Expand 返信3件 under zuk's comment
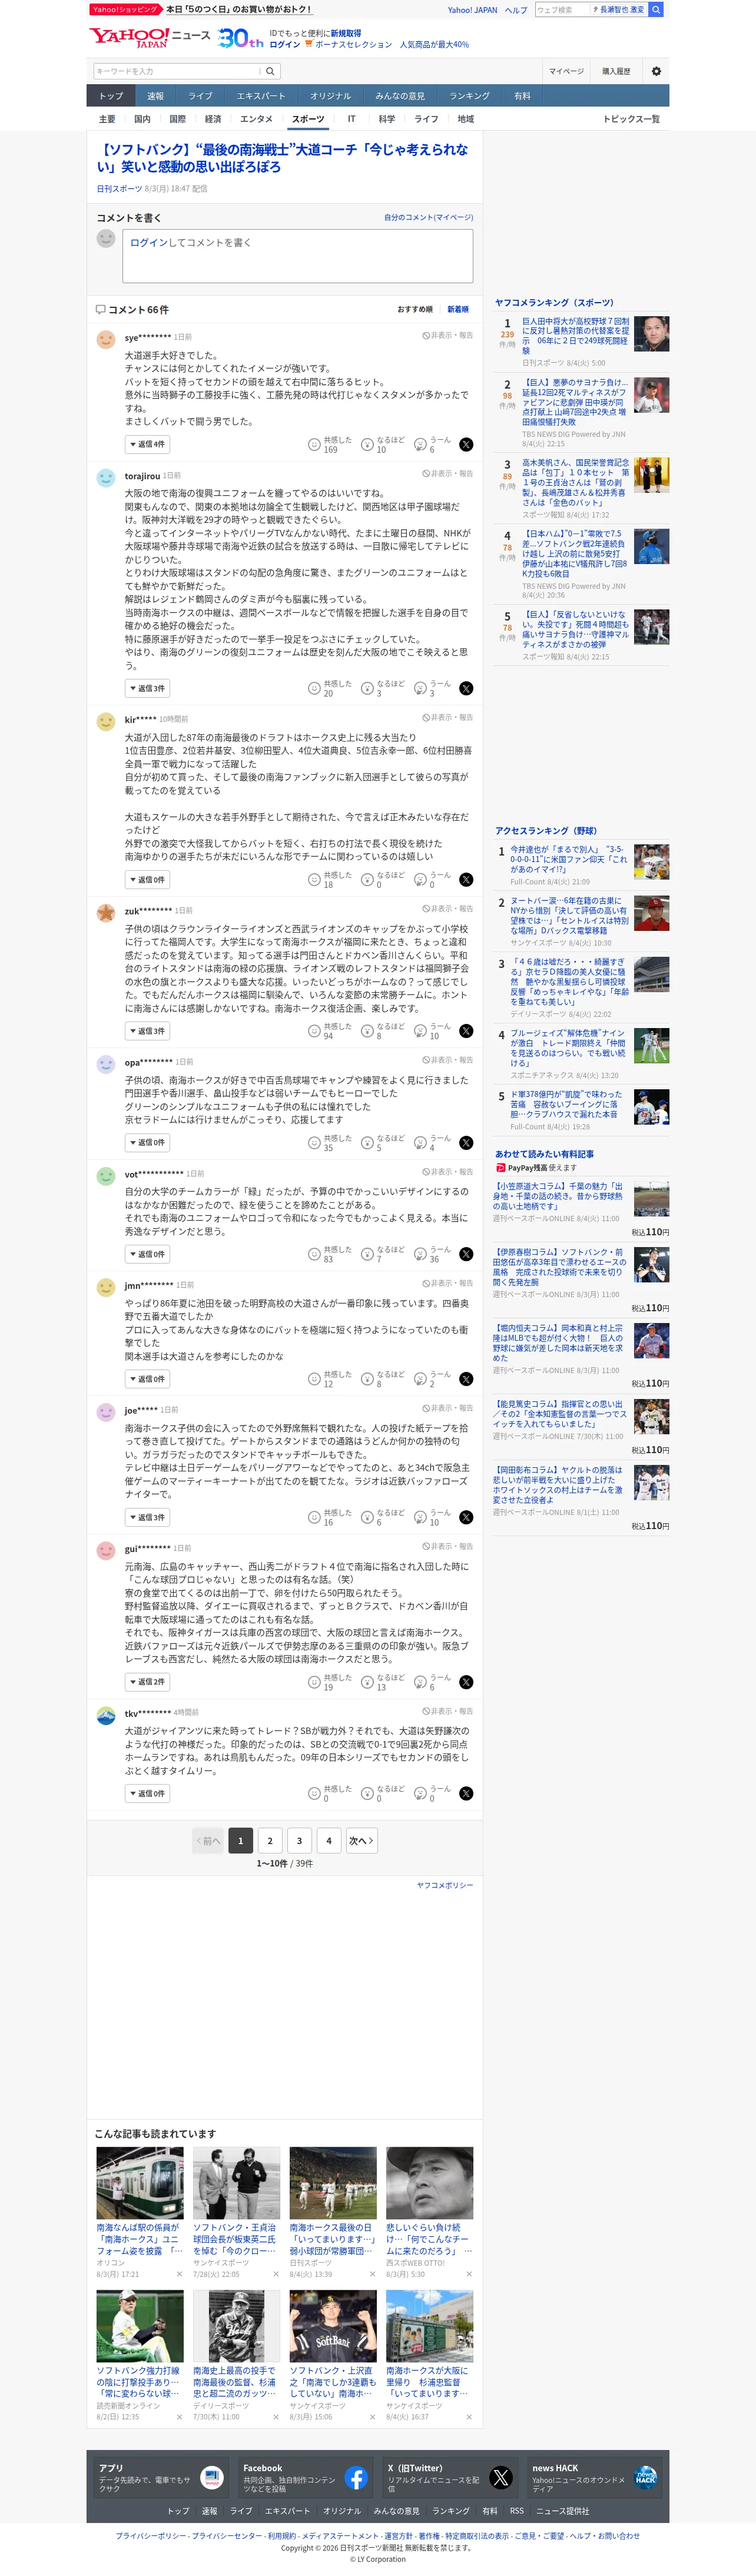The width and height of the screenshot is (756, 2576). 147,1031
